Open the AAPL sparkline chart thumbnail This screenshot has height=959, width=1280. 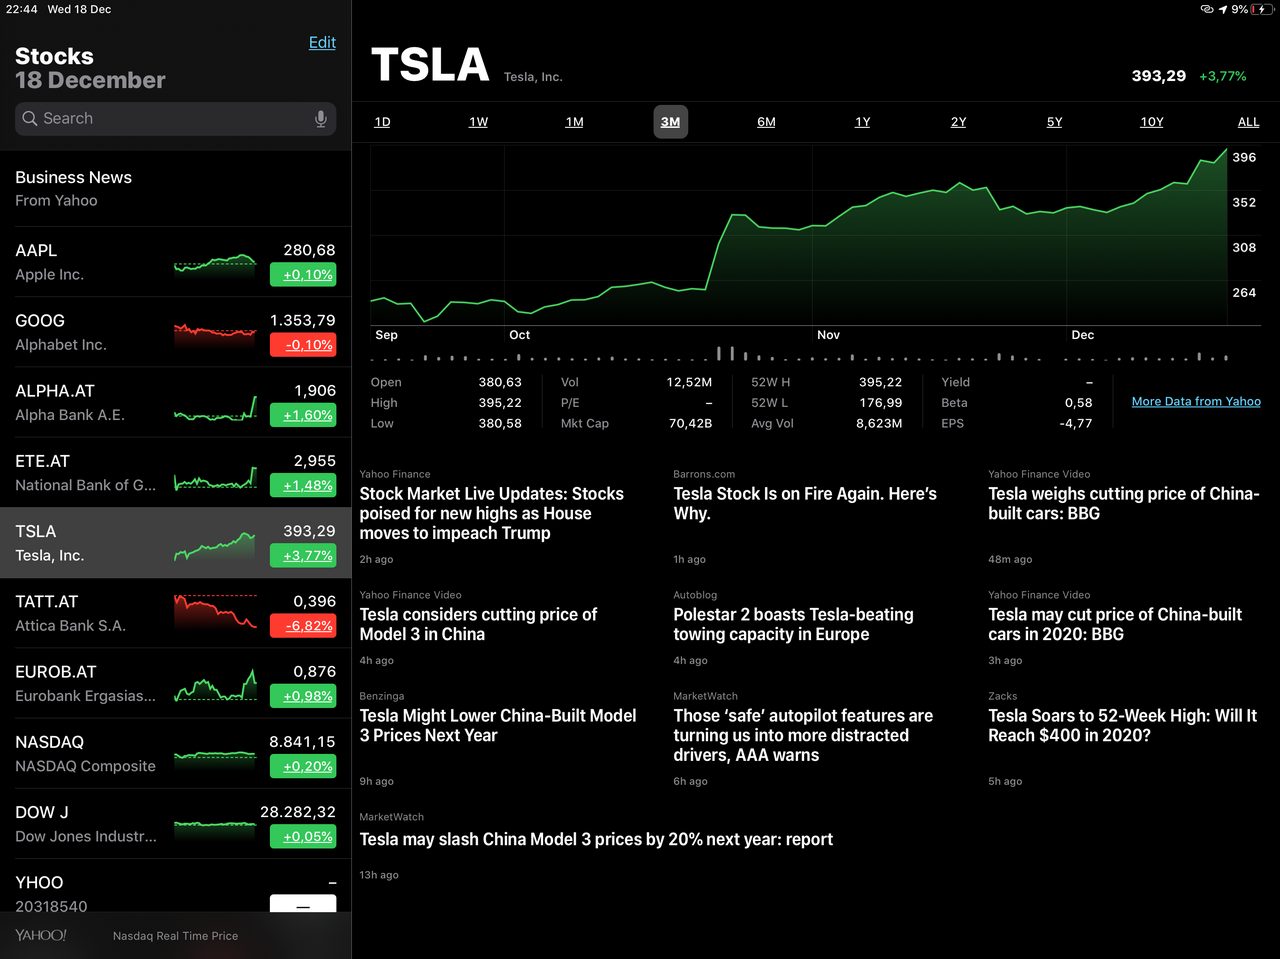[x=215, y=263]
